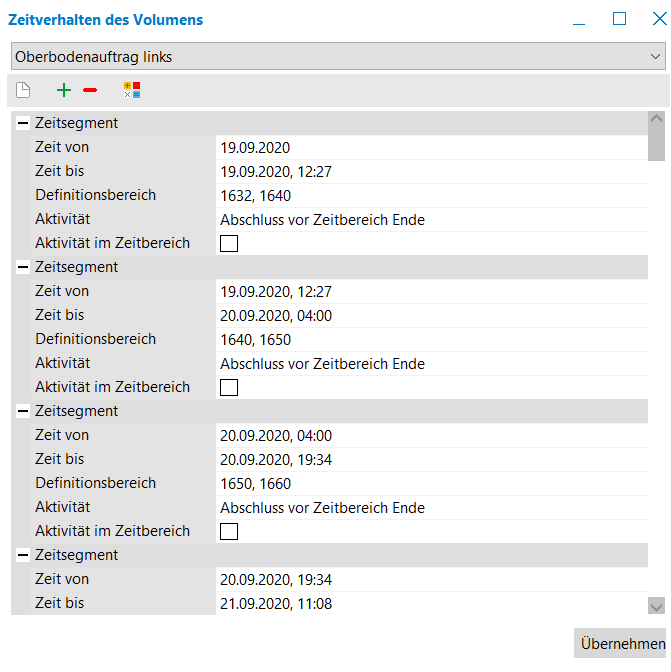The height and width of the screenshot is (672, 671).
Task: Click the scrollbar up arrow
Action: pyautogui.click(x=656, y=119)
